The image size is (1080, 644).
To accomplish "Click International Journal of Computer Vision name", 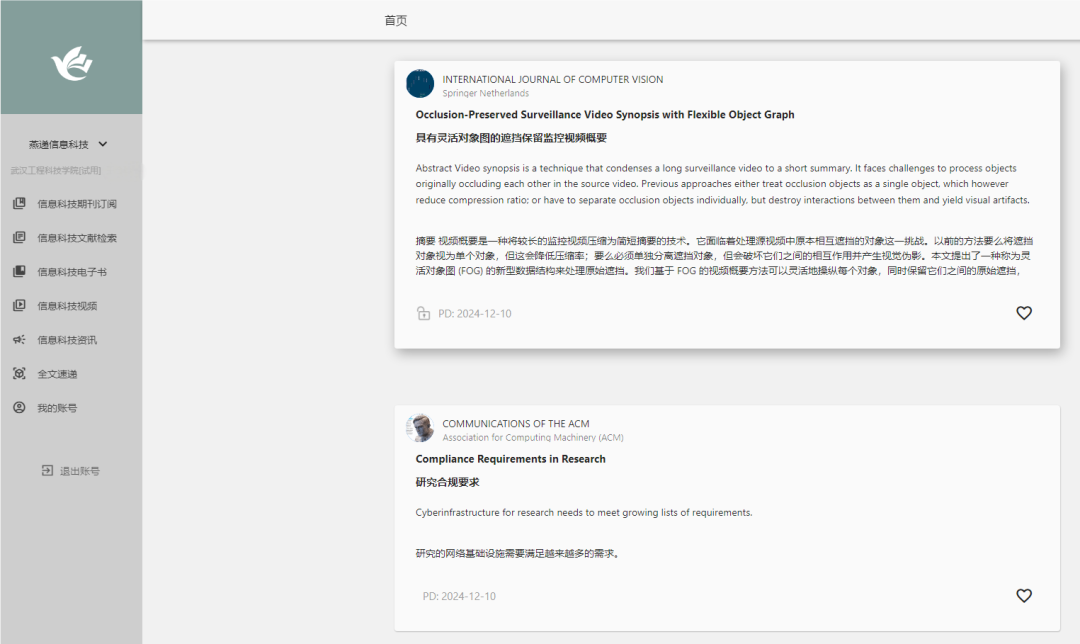I will pos(552,80).
